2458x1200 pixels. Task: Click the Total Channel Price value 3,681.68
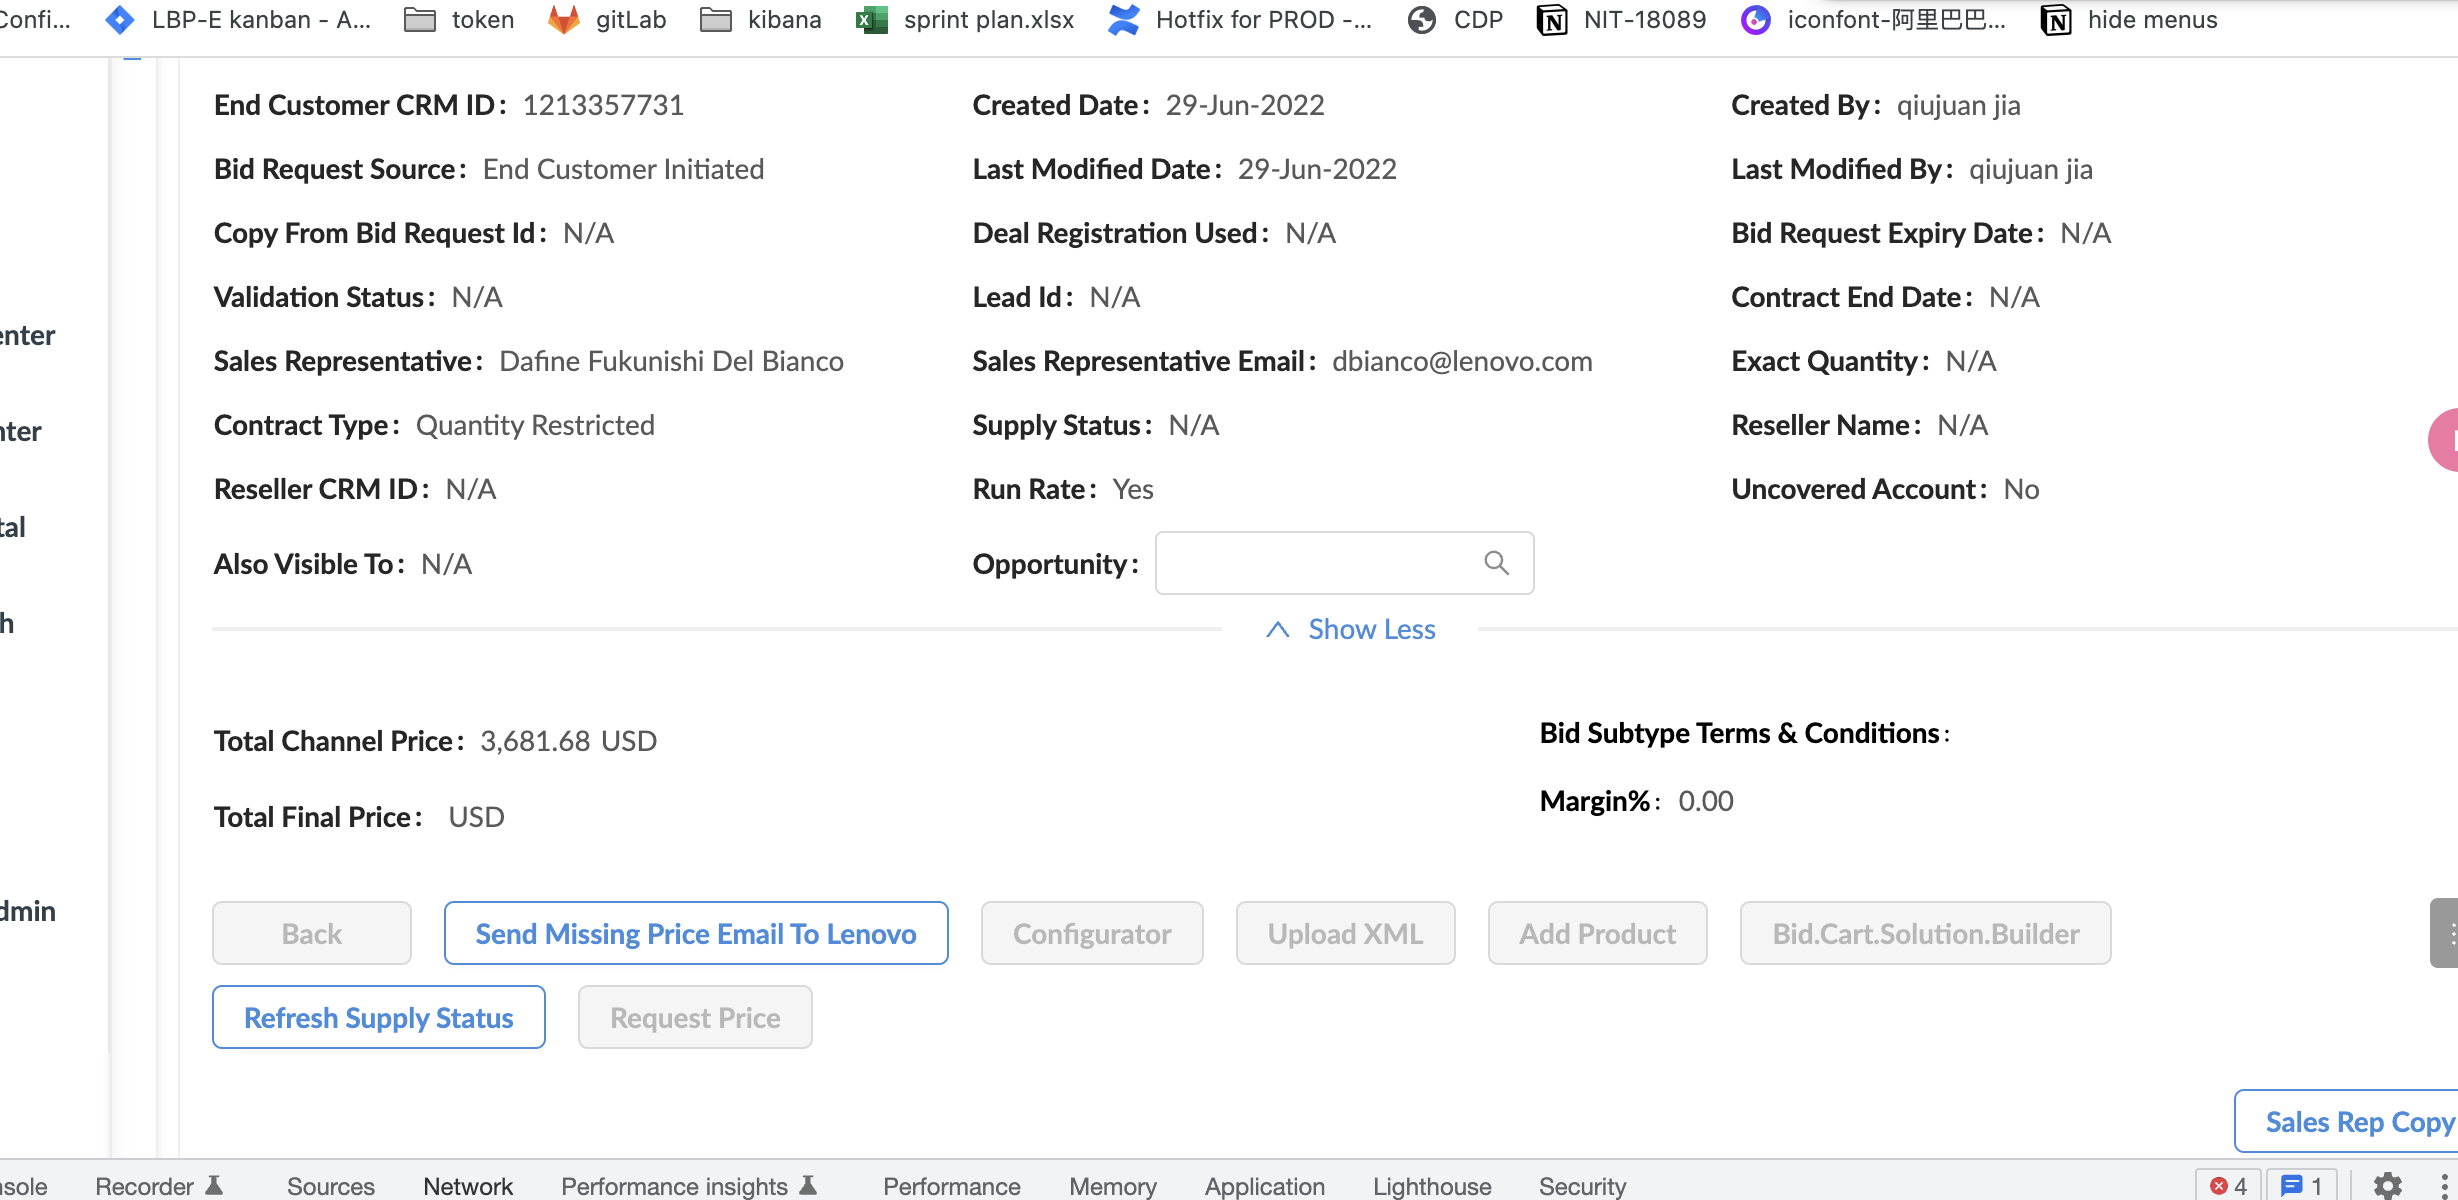click(535, 741)
